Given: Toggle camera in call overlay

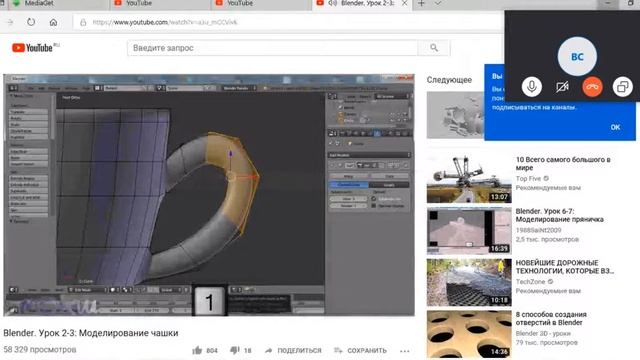Looking at the screenshot, I should point(562,87).
